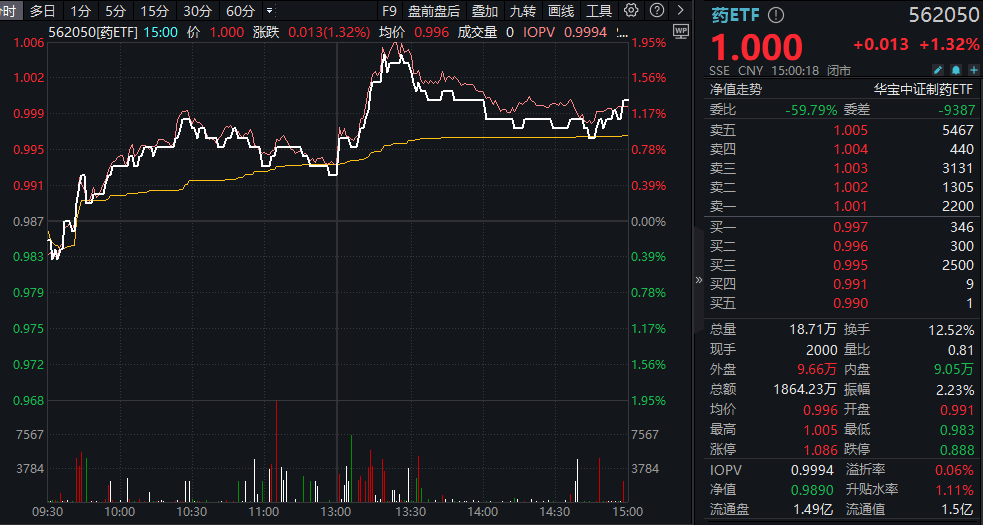The width and height of the screenshot is (983, 525).
Task: Open the help question mark icon
Action: pyautogui.click(x=656, y=10)
